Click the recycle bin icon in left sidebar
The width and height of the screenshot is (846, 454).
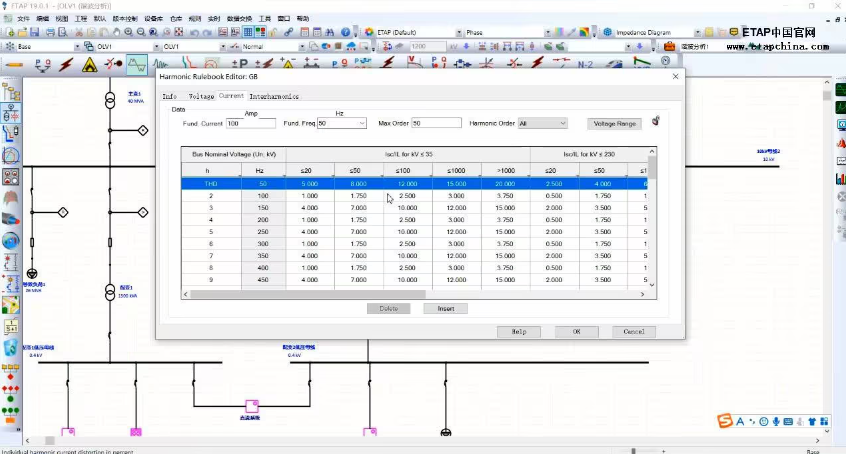[10, 347]
